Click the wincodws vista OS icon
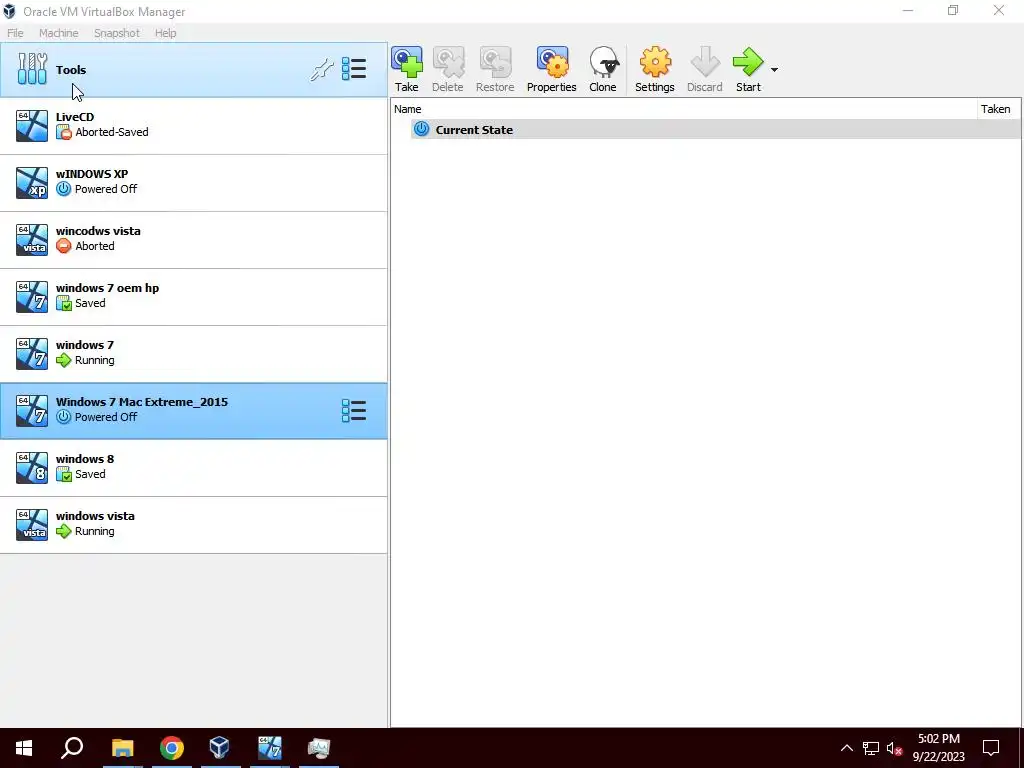 click(x=32, y=240)
